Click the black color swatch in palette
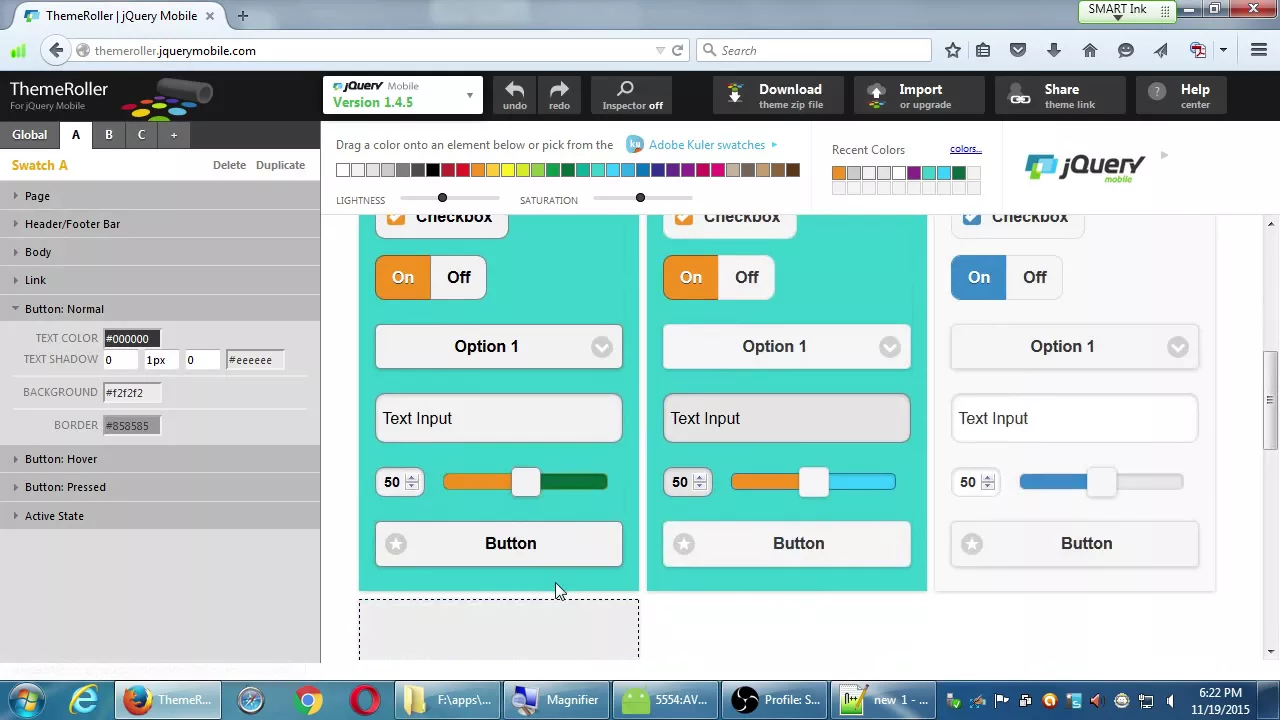Viewport: 1280px width, 720px height. pyautogui.click(x=433, y=170)
